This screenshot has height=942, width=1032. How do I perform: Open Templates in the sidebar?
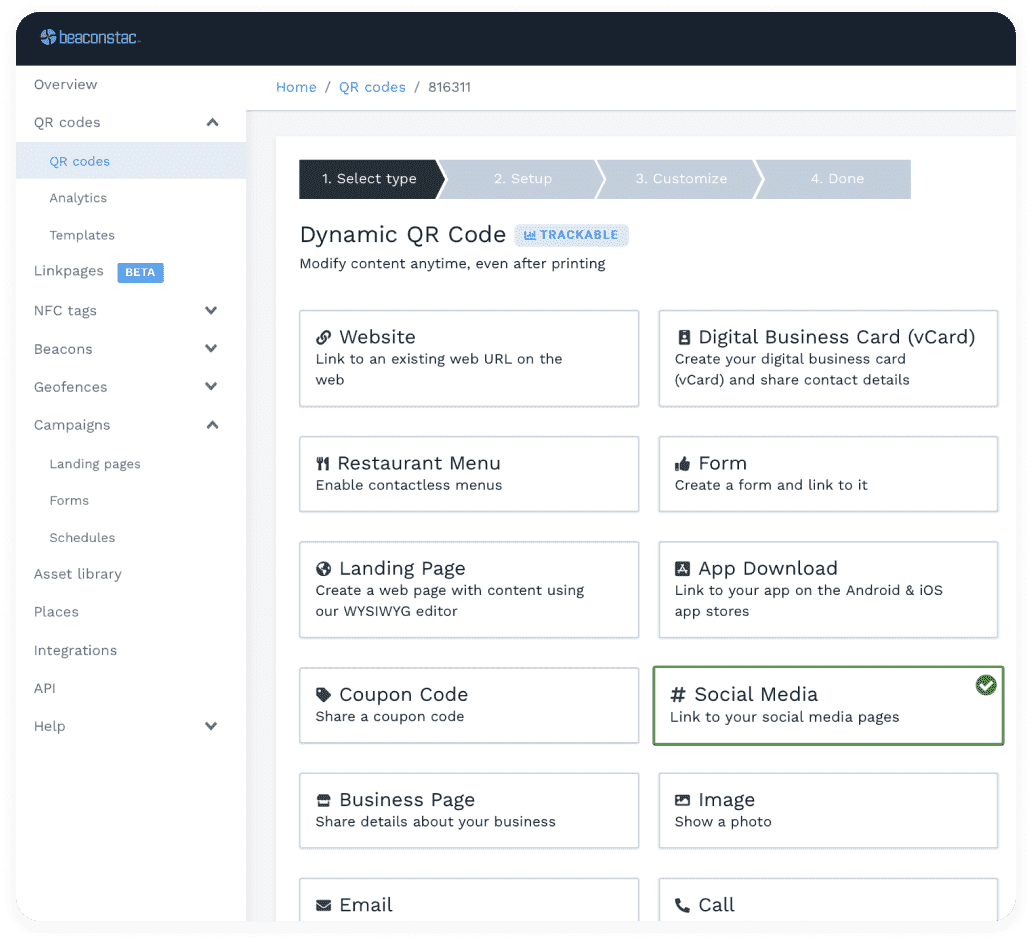point(82,235)
